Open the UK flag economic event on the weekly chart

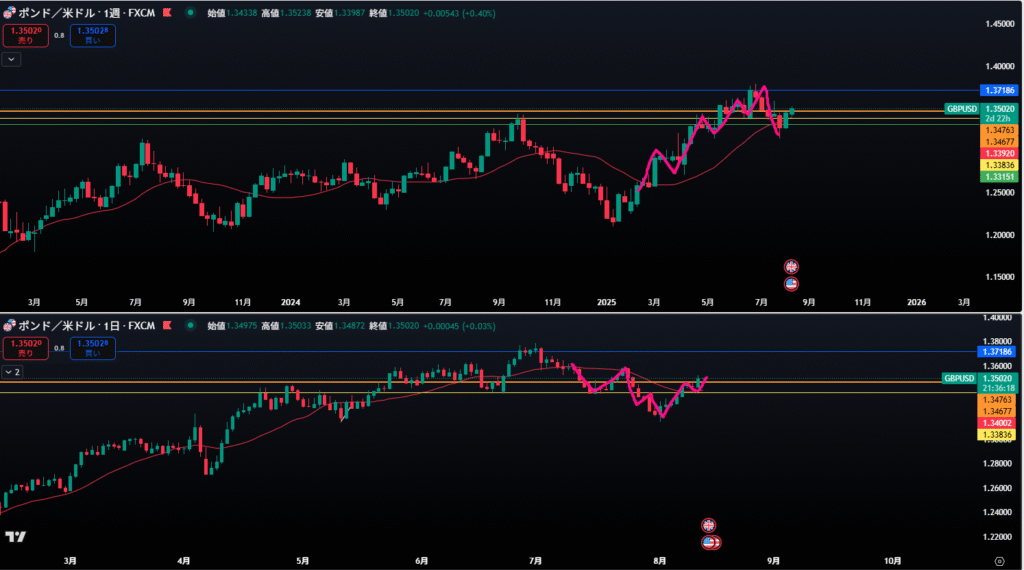coord(791,266)
